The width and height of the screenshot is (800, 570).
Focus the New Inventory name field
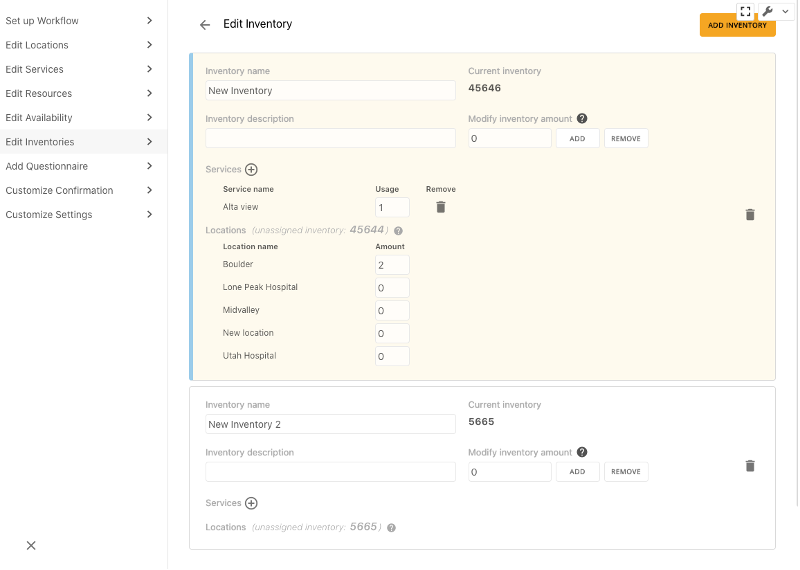[x=330, y=90]
